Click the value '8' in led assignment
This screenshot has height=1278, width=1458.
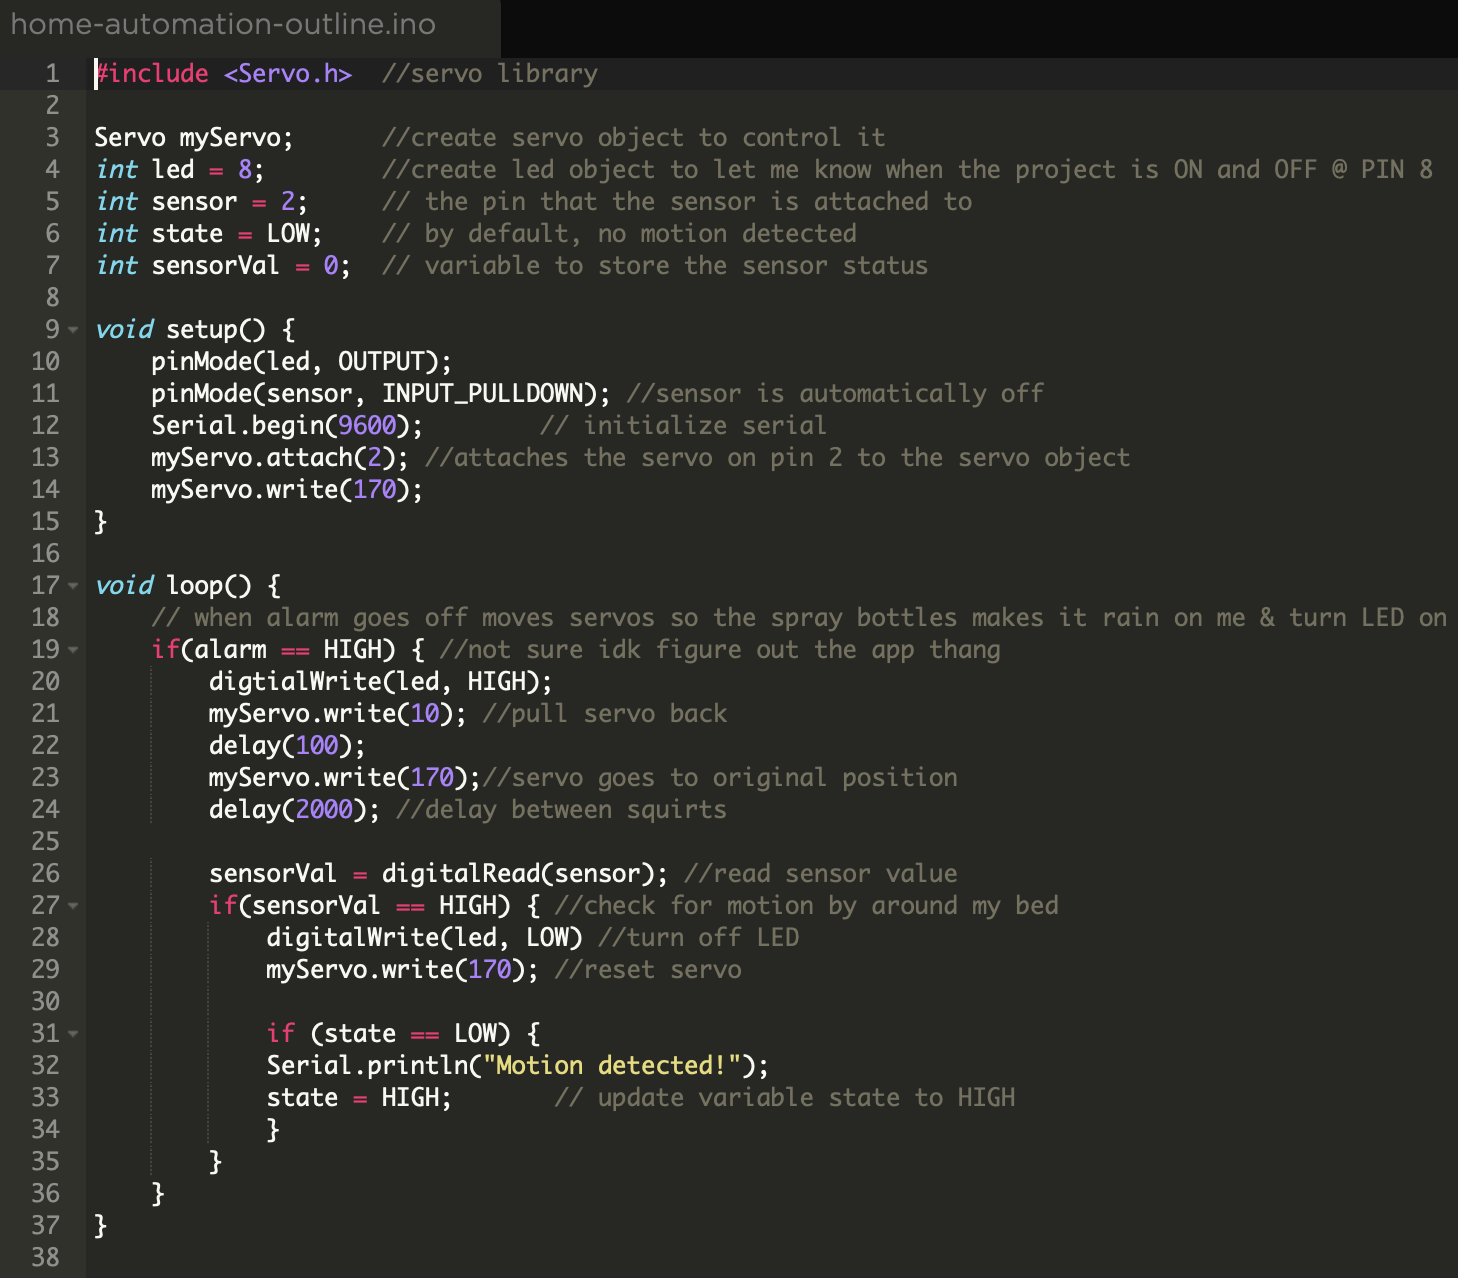245,170
